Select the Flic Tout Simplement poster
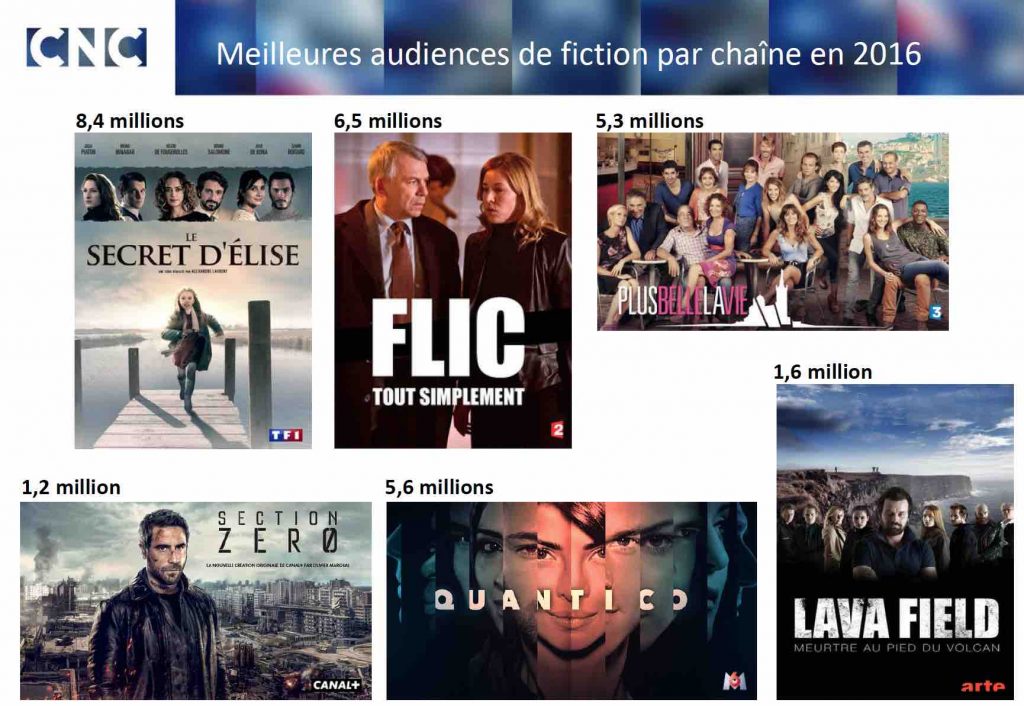This screenshot has height=706, width=1024. 453,291
